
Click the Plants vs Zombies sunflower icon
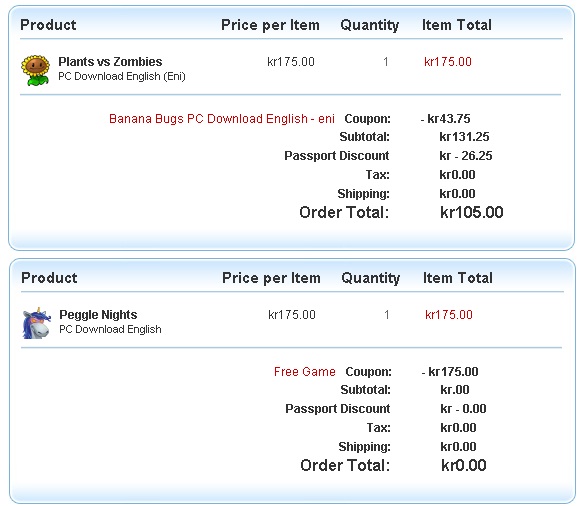[35, 70]
